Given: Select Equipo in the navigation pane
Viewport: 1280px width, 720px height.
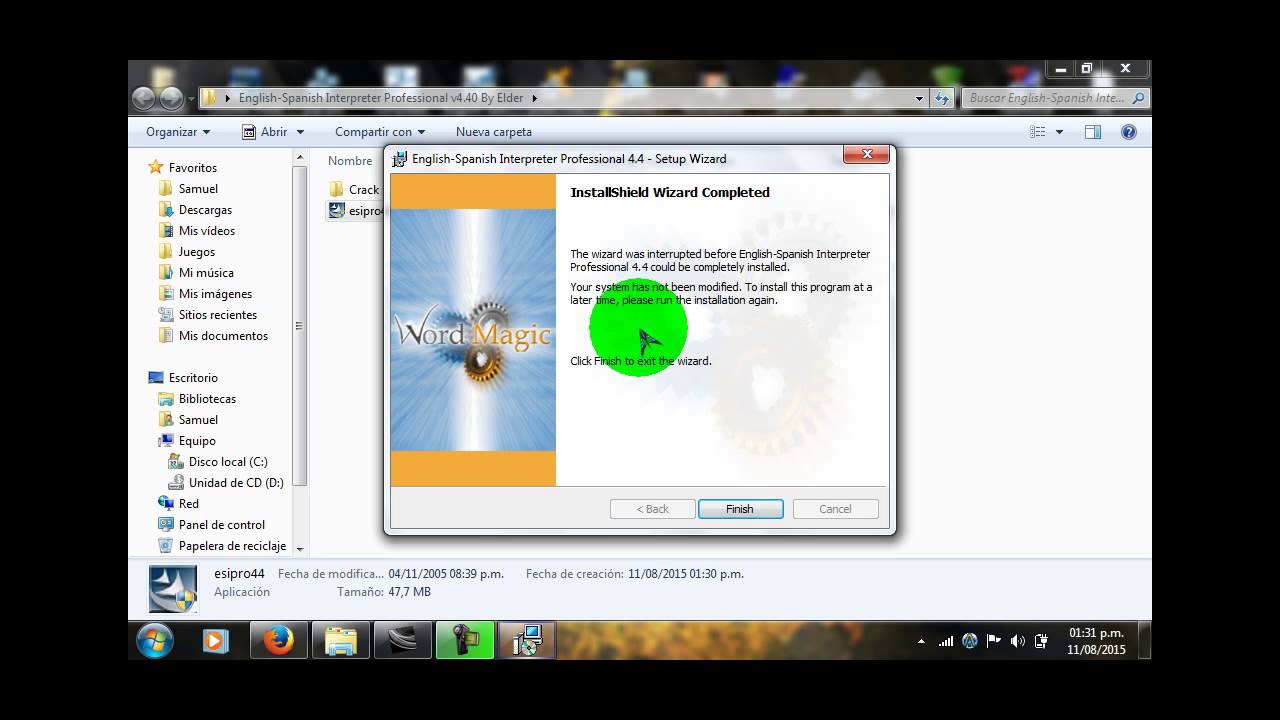Looking at the screenshot, I should pyautogui.click(x=197, y=441).
